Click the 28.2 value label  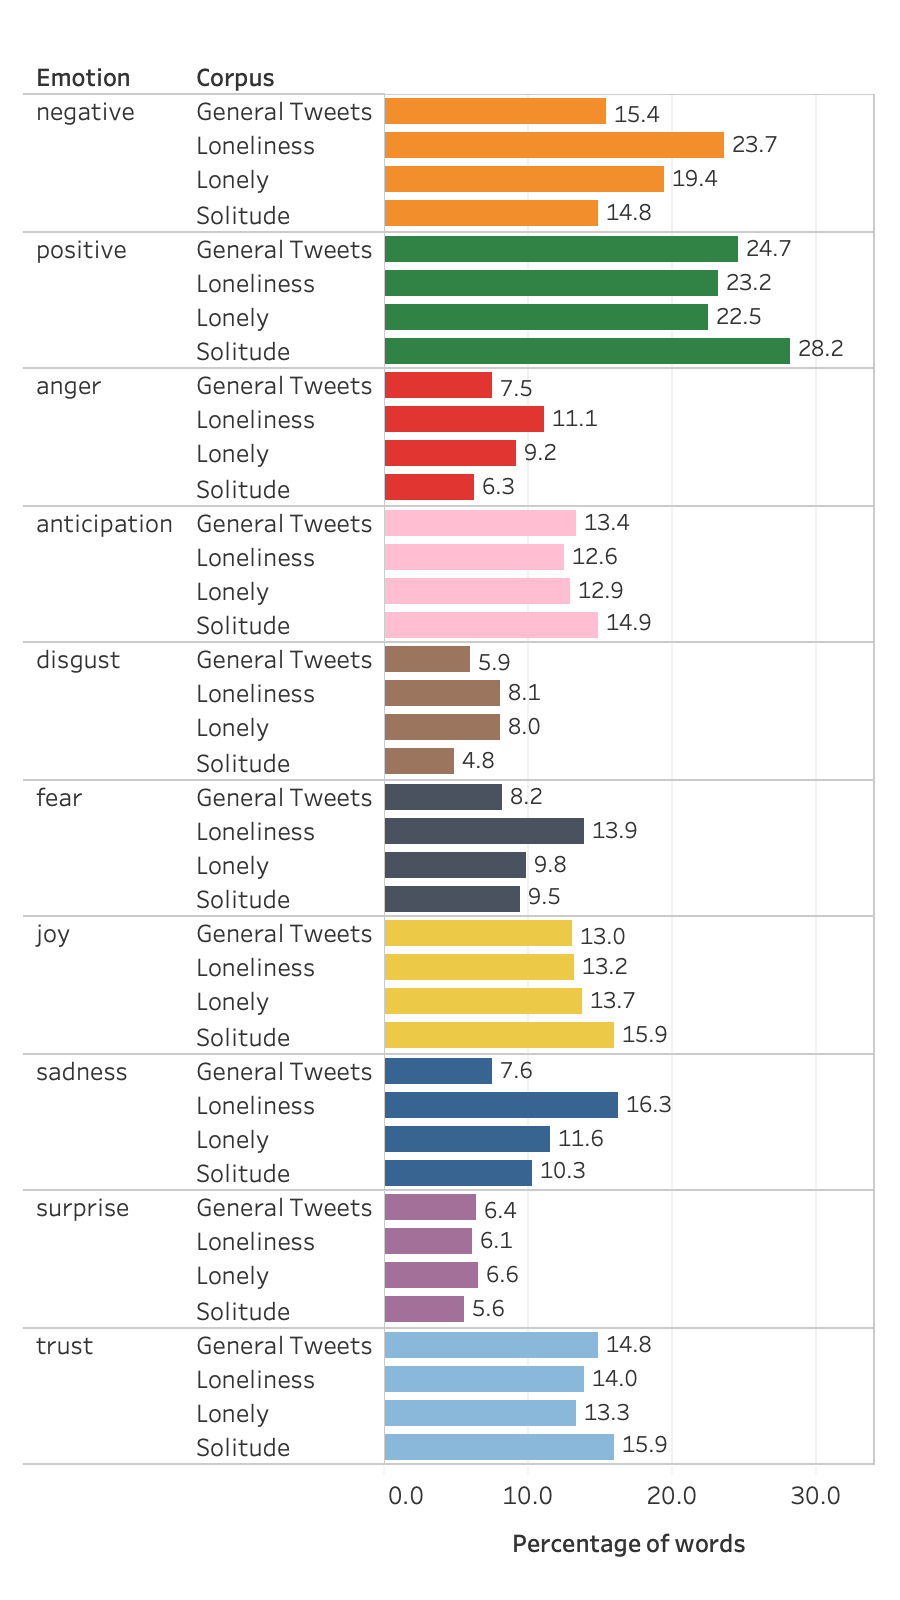click(x=820, y=349)
